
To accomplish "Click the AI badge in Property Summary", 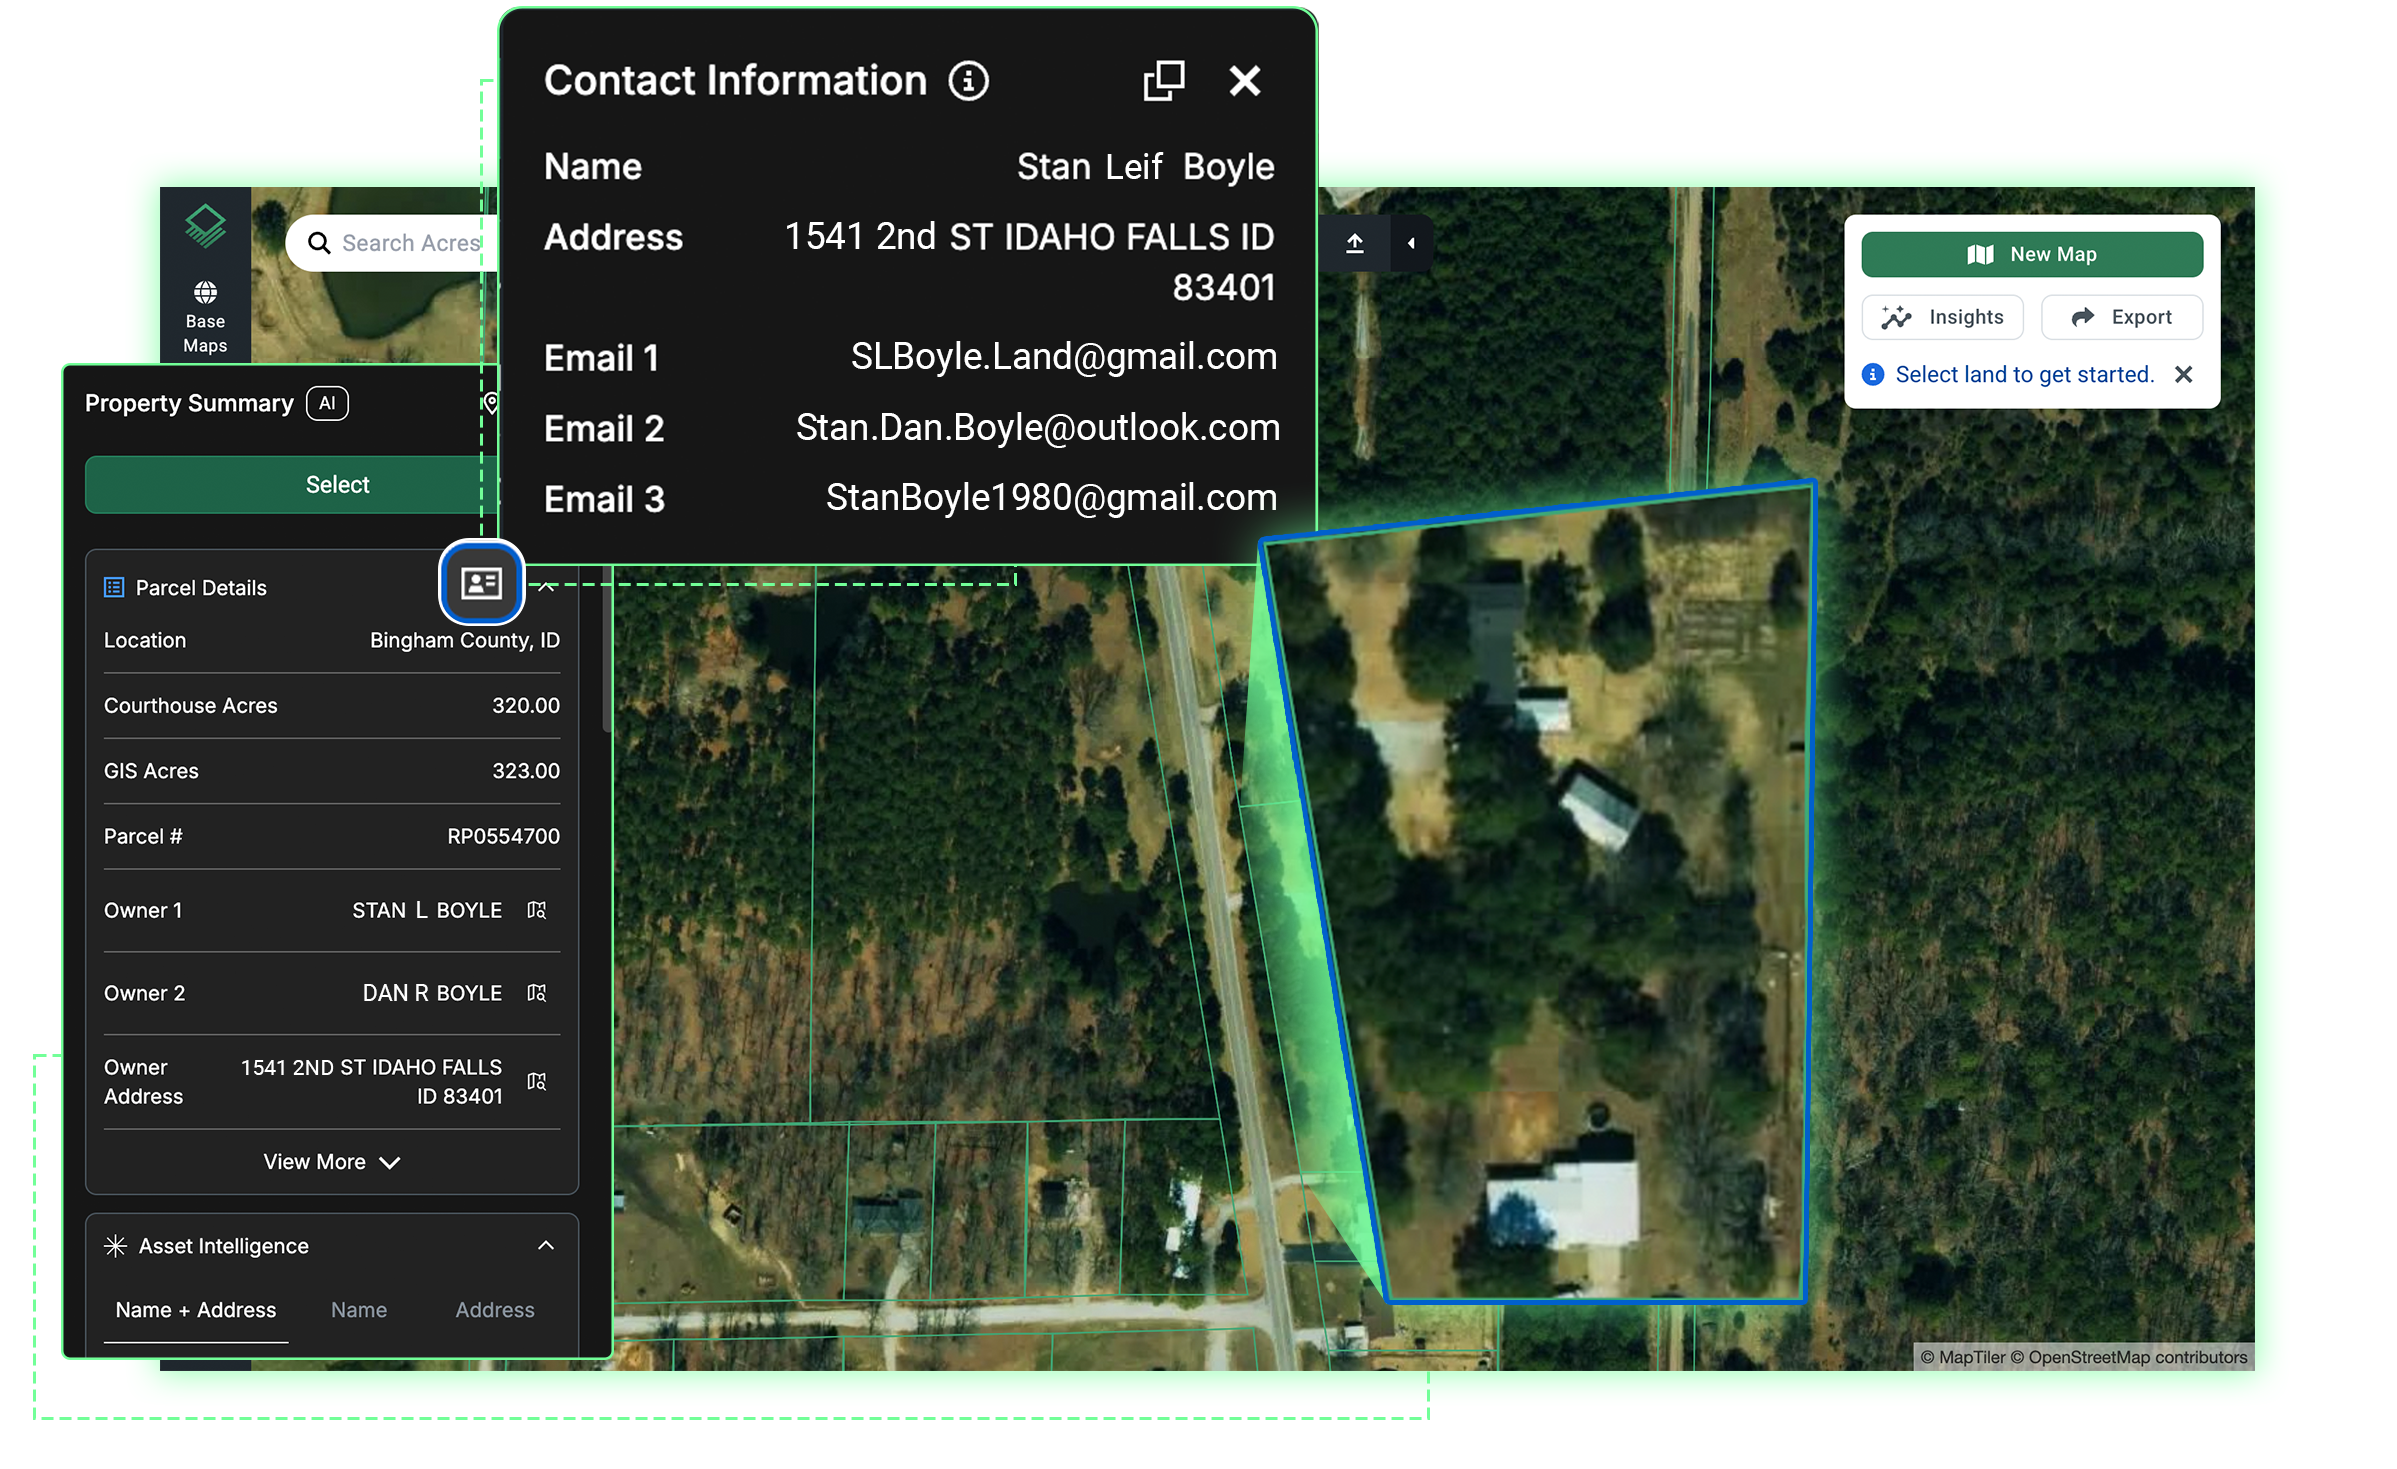I will [327, 403].
